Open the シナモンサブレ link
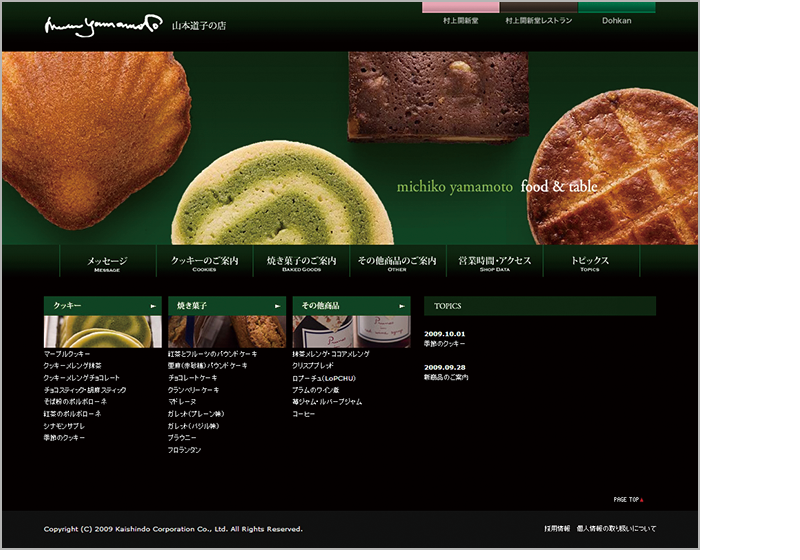The width and height of the screenshot is (800, 560). point(64,426)
